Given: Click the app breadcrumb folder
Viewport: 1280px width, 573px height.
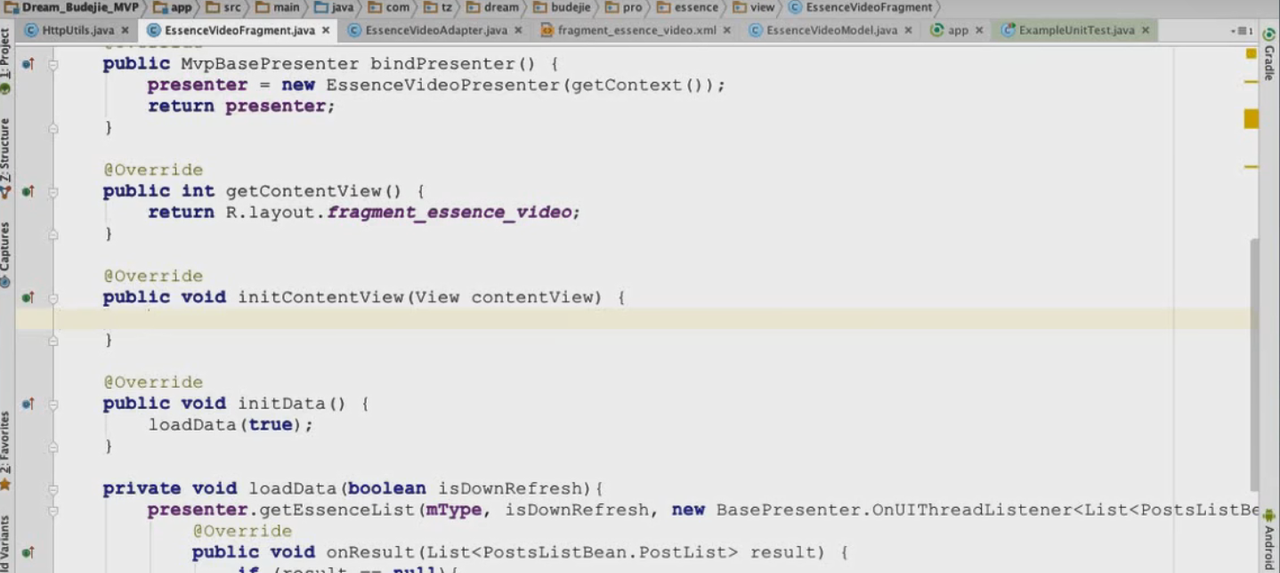Looking at the screenshot, I should [174, 7].
